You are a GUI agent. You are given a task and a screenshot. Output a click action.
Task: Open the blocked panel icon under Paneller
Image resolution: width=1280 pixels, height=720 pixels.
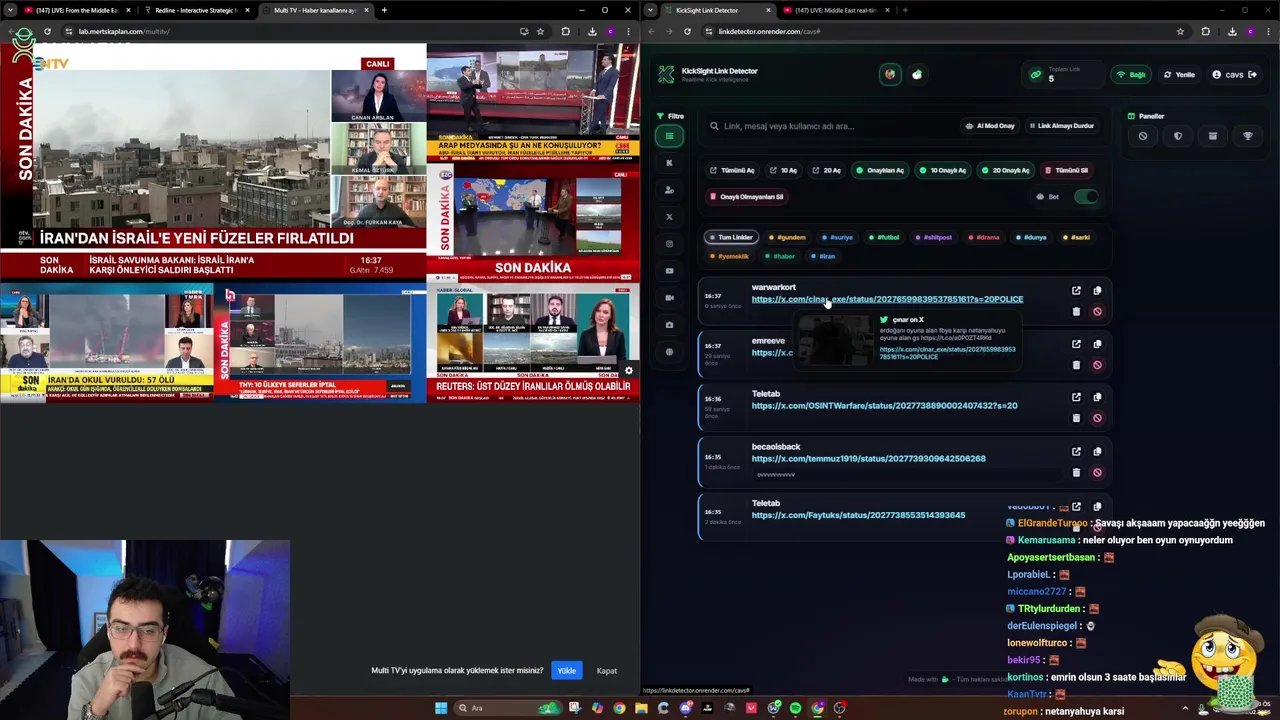1143,136
